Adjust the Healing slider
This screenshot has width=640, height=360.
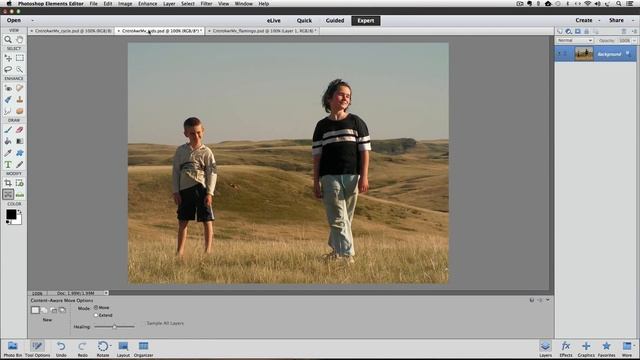point(114,327)
